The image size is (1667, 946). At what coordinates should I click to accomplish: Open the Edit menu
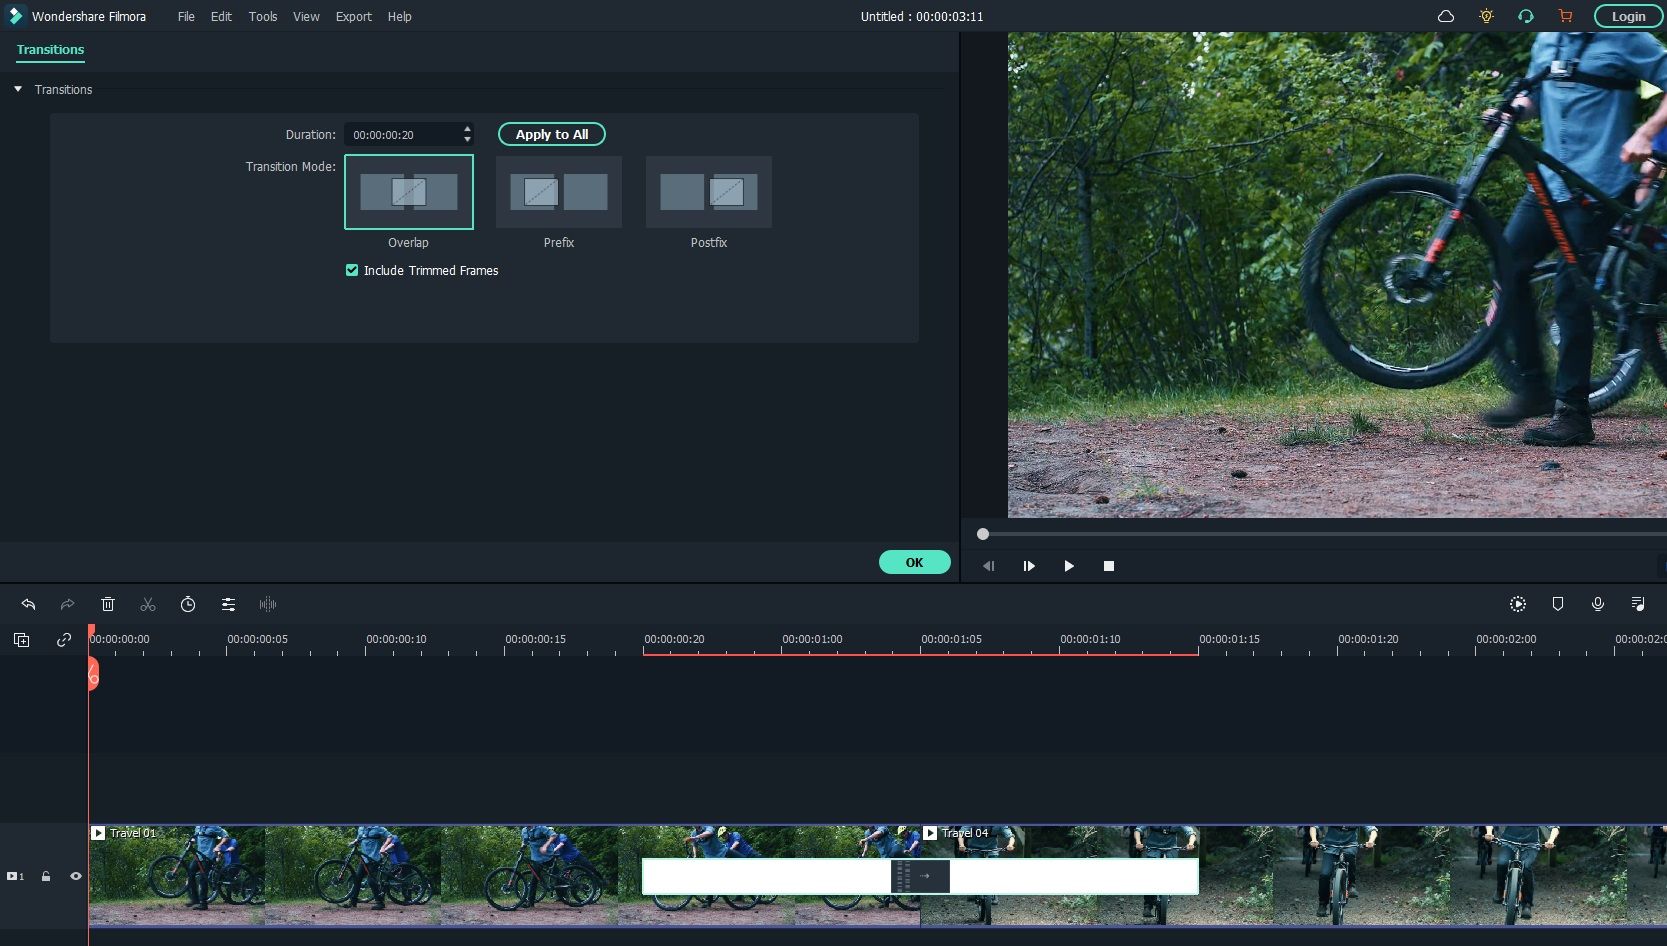click(221, 16)
